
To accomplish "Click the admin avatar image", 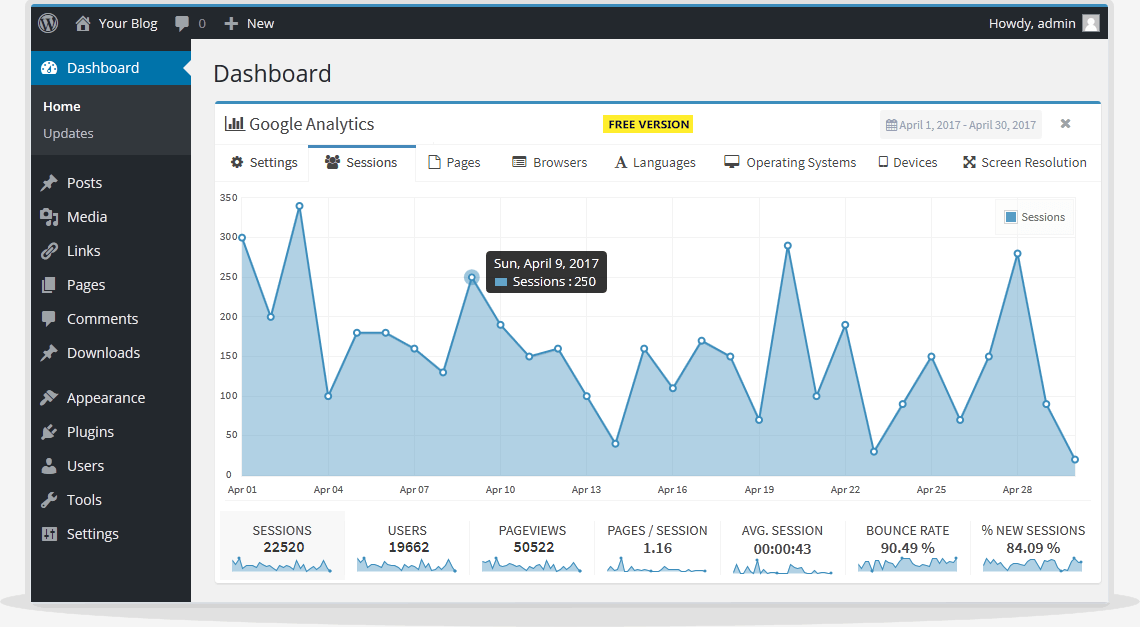I will click(1091, 23).
